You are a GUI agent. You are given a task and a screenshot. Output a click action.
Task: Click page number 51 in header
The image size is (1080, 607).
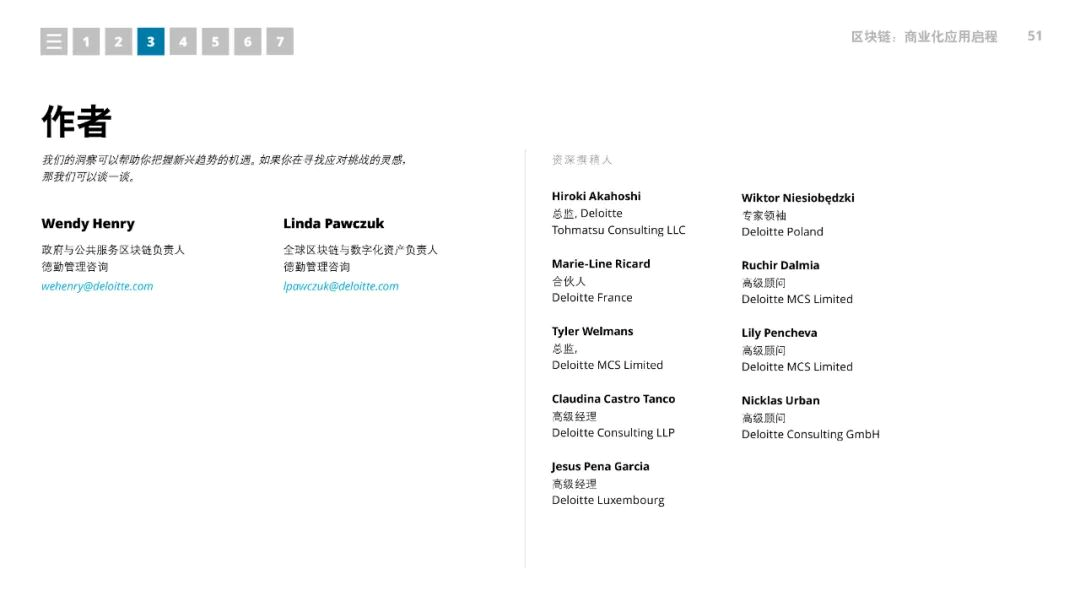tap(1035, 36)
